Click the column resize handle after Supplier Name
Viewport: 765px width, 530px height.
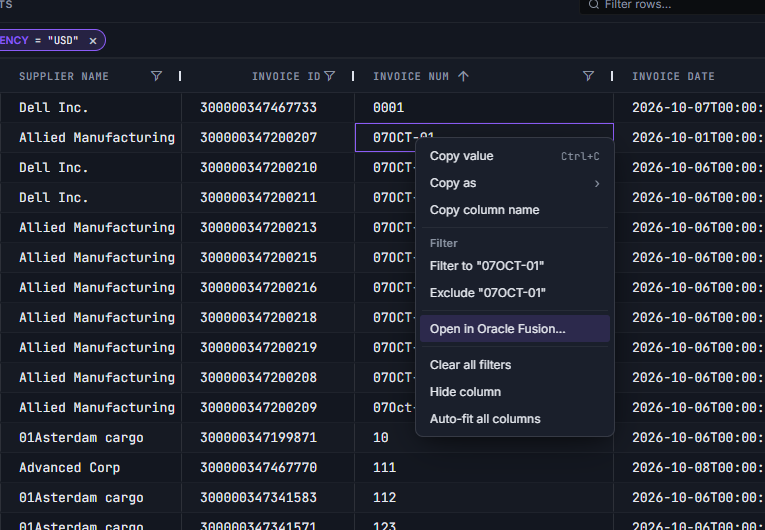click(180, 76)
